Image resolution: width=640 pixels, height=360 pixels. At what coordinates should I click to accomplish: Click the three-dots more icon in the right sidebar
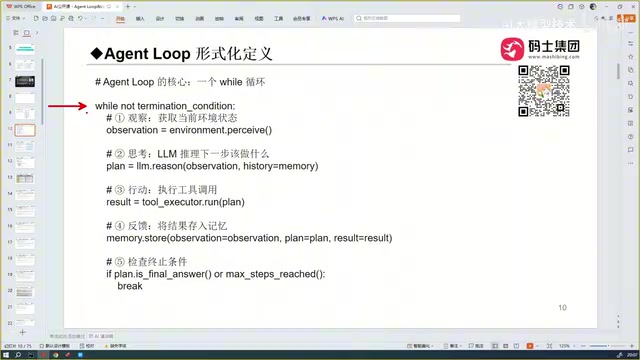(631, 163)
